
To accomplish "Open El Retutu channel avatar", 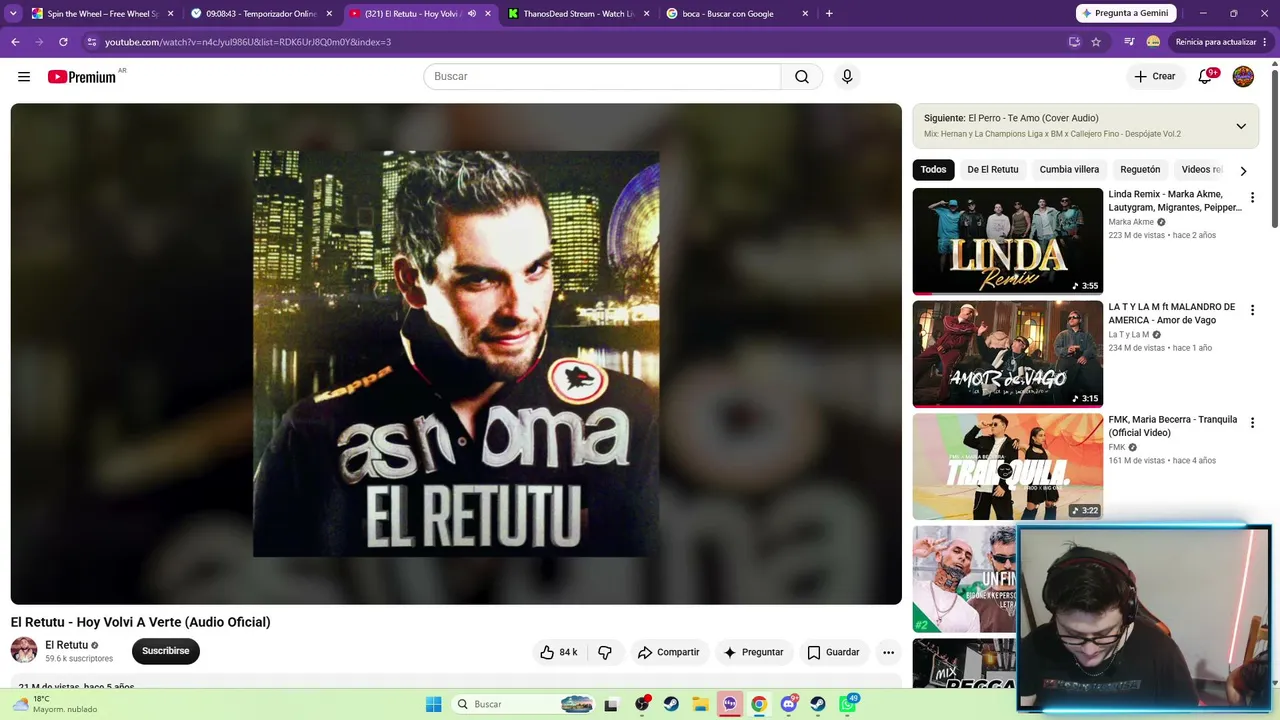I will point(24,651).
